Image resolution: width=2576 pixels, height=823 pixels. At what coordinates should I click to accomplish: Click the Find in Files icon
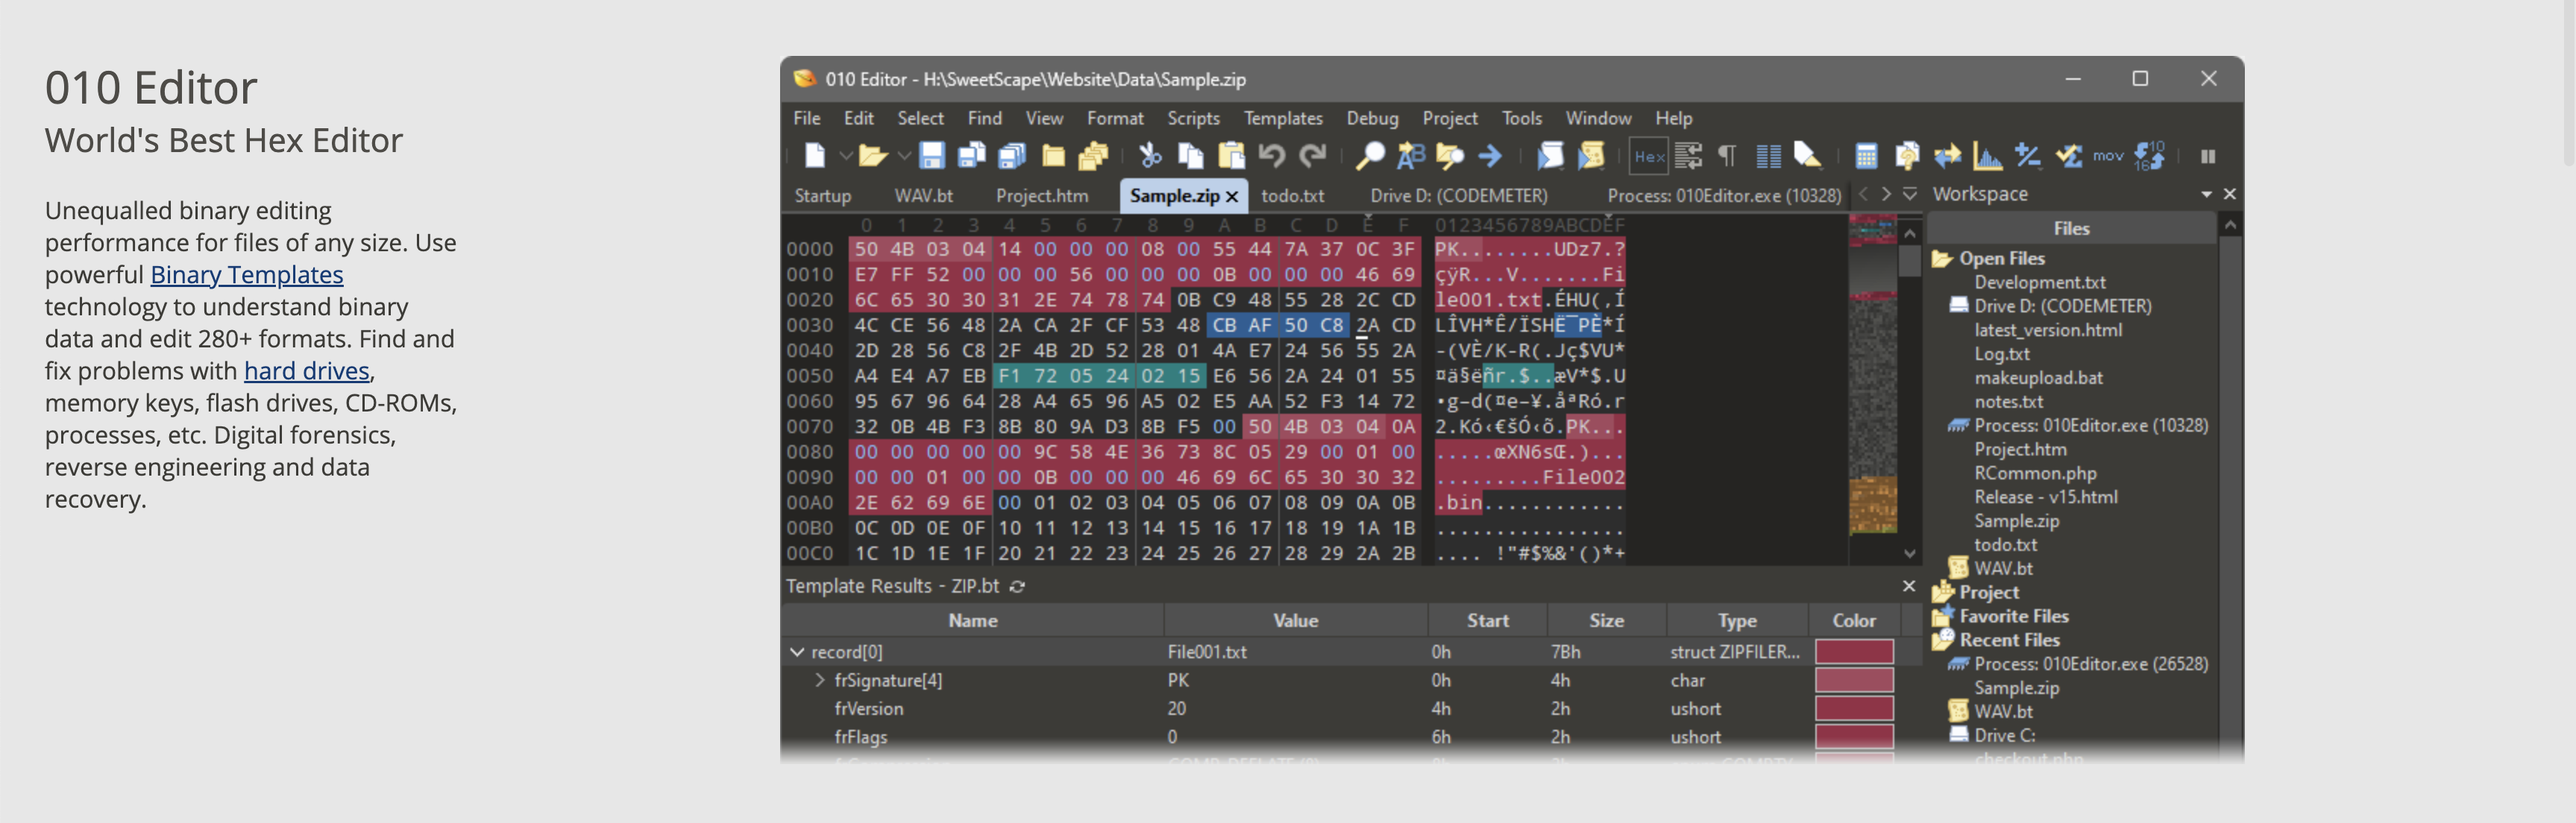(x=1450, y=156)
